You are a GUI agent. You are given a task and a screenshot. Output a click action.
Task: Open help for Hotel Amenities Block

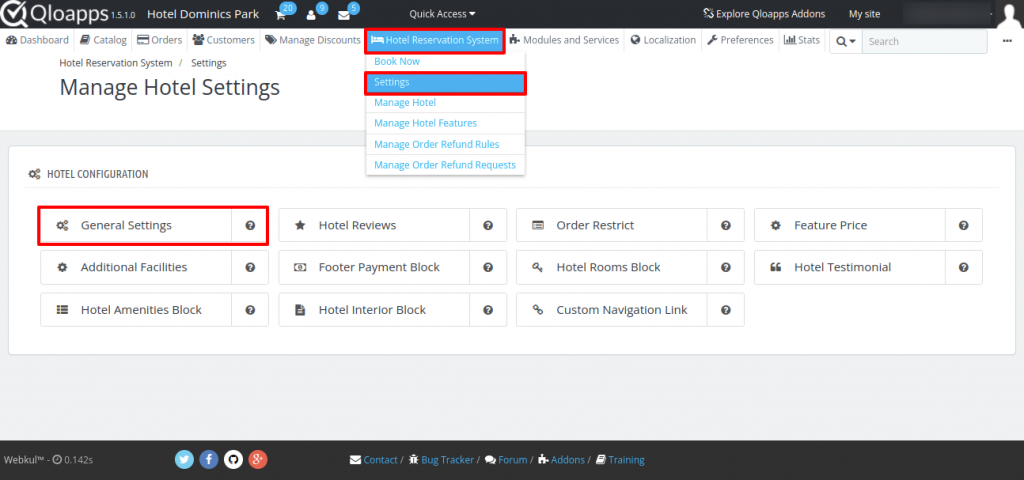250,310
